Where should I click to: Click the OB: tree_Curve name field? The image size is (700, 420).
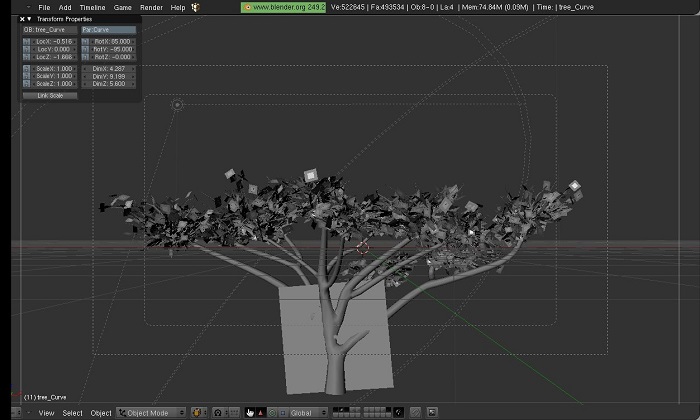pyautogui.click(x=50, y=30)
